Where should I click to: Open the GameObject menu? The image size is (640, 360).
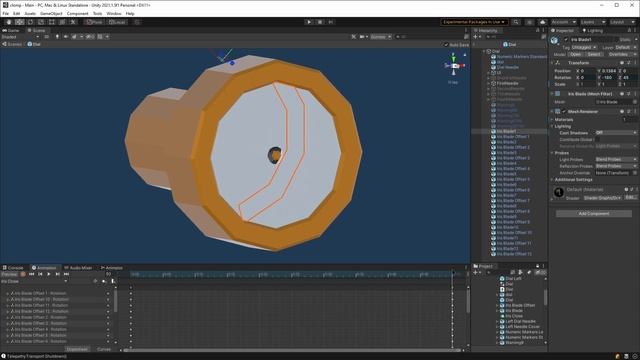coord(51,13)
